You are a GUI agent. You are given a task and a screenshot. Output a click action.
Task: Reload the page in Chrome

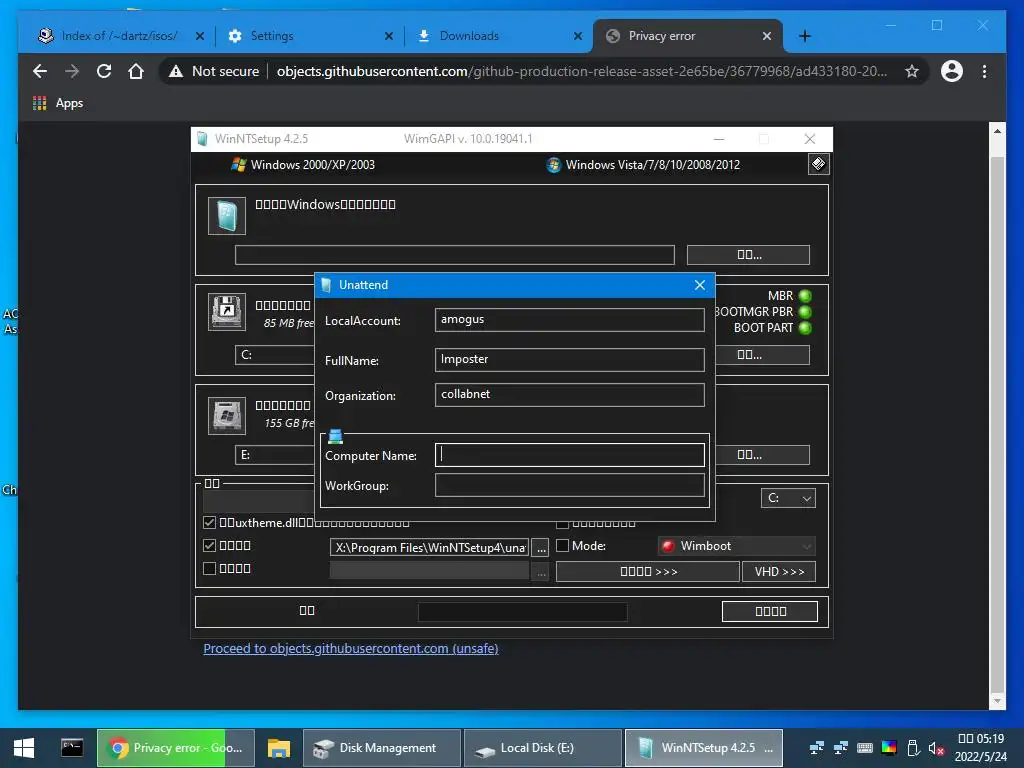pyautogui.click(x=104, y=71)
